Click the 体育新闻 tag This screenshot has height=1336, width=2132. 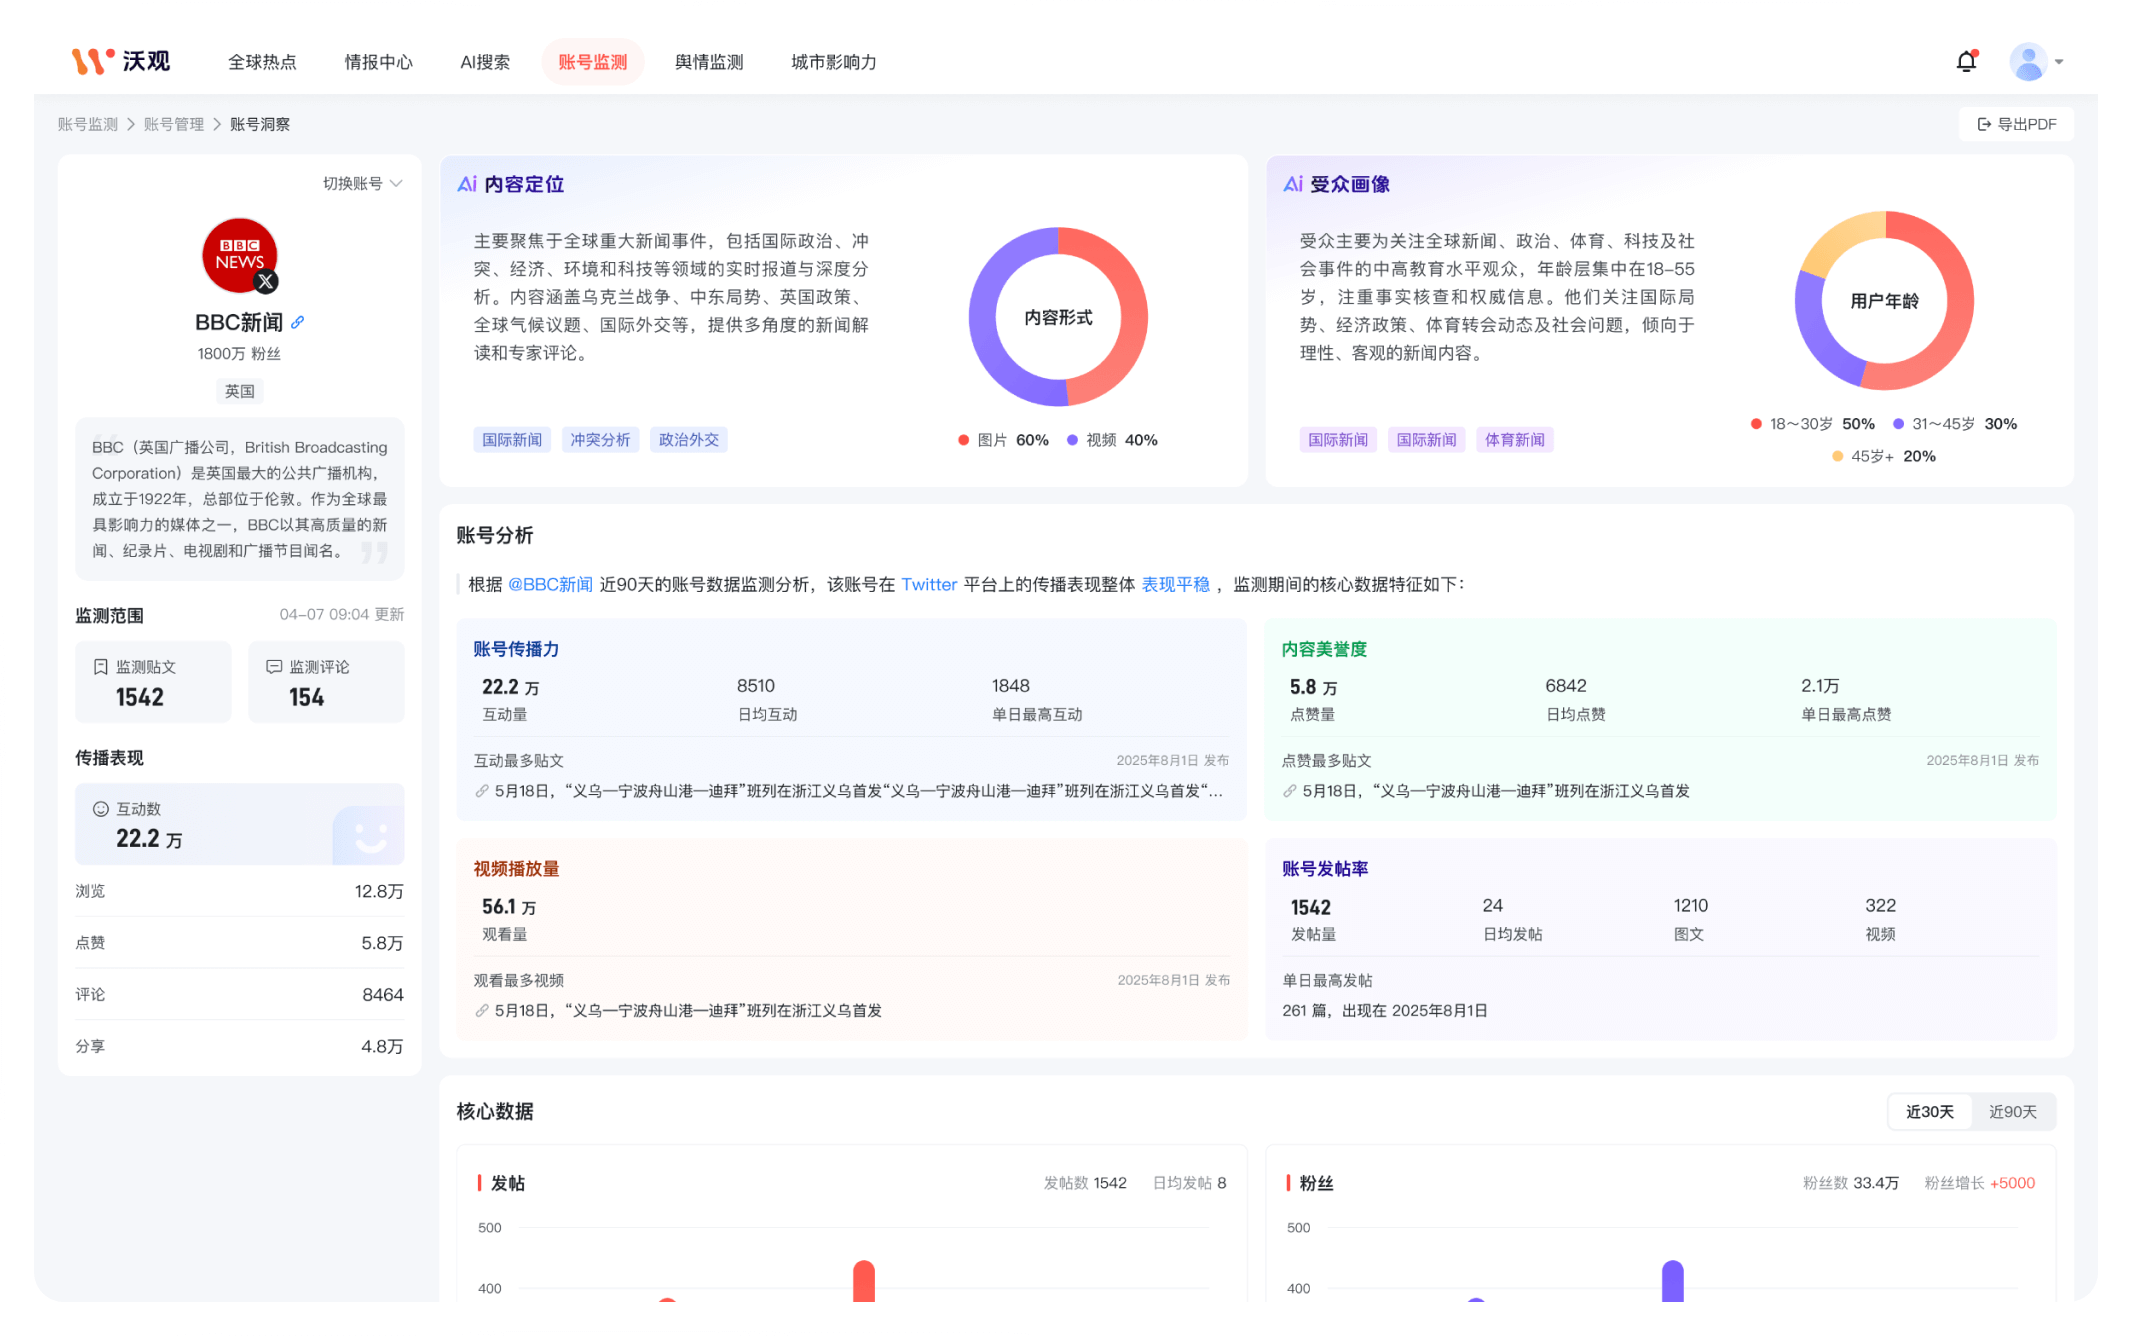tap(1515, 440)
